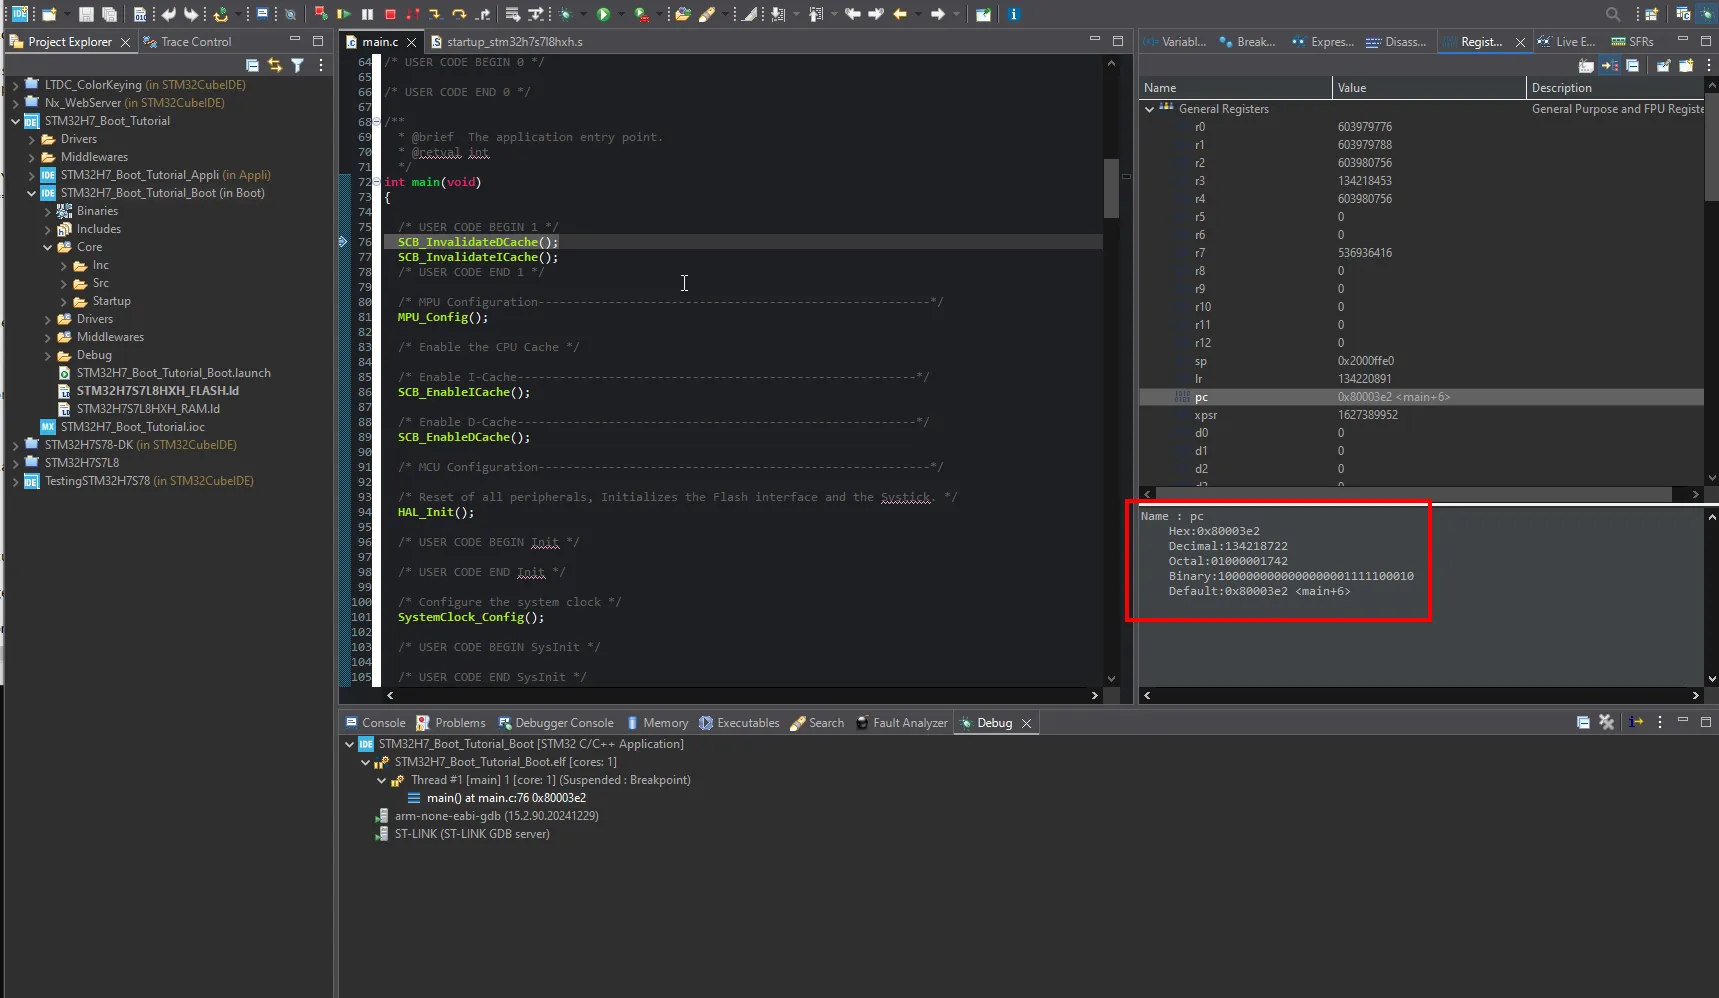Click the green Run button
Screen dimensions: 1719x998
pyautogui.click(x=603, y=14)
